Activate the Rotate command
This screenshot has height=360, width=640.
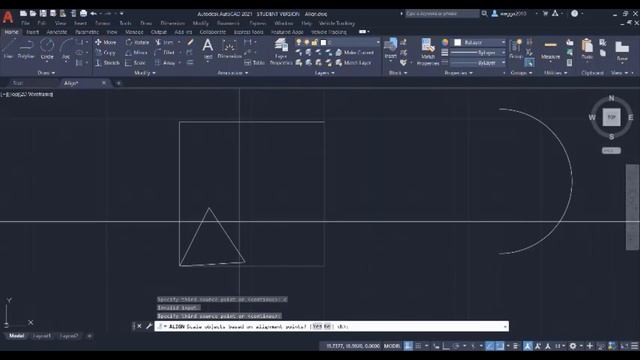click(137, 42)
